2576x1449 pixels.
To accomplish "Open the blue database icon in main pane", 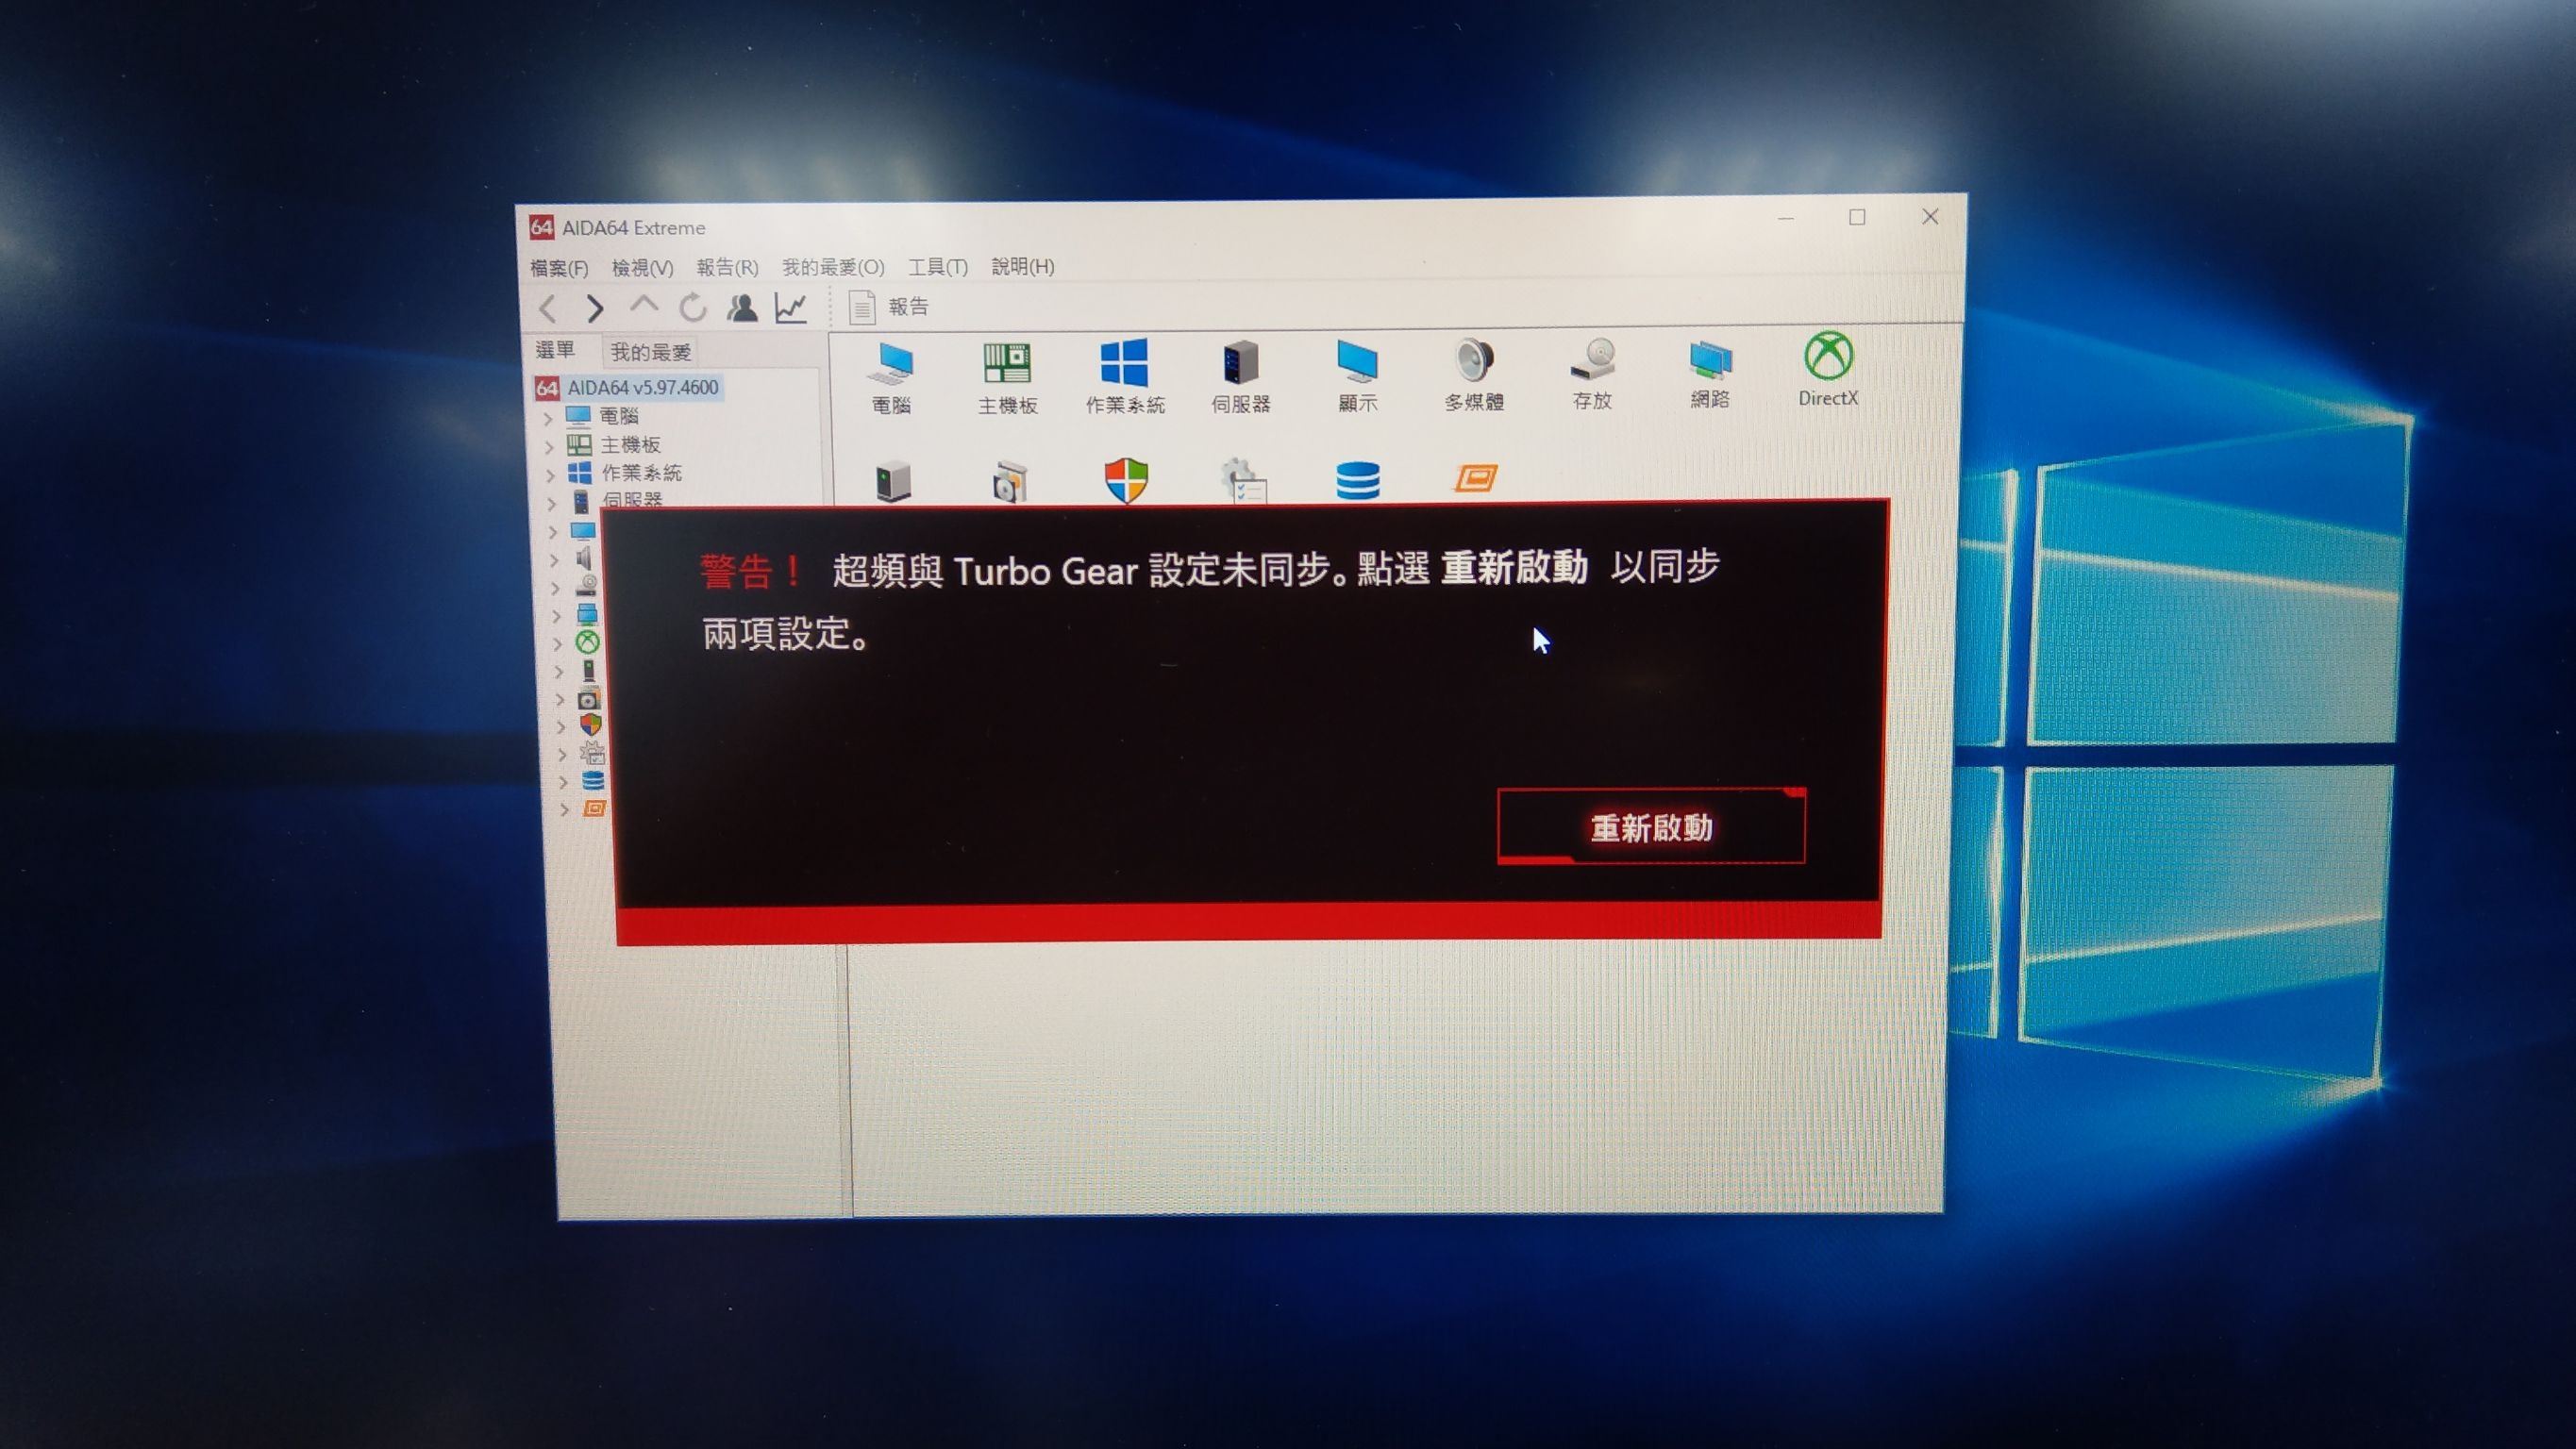I will pyautogui.click(x=1358, y=480).
